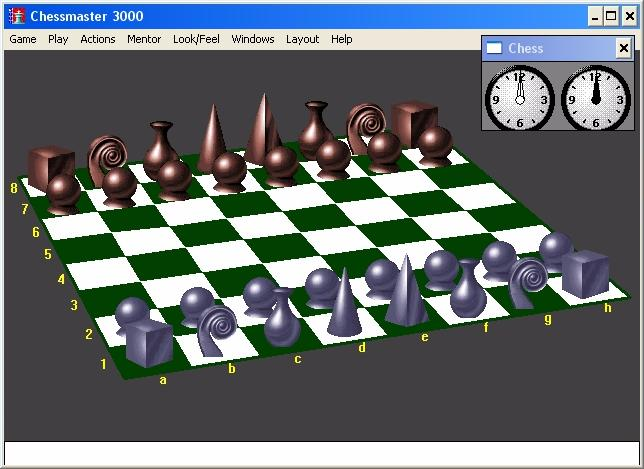Click the empty a4 square on the board

(104, 274)
